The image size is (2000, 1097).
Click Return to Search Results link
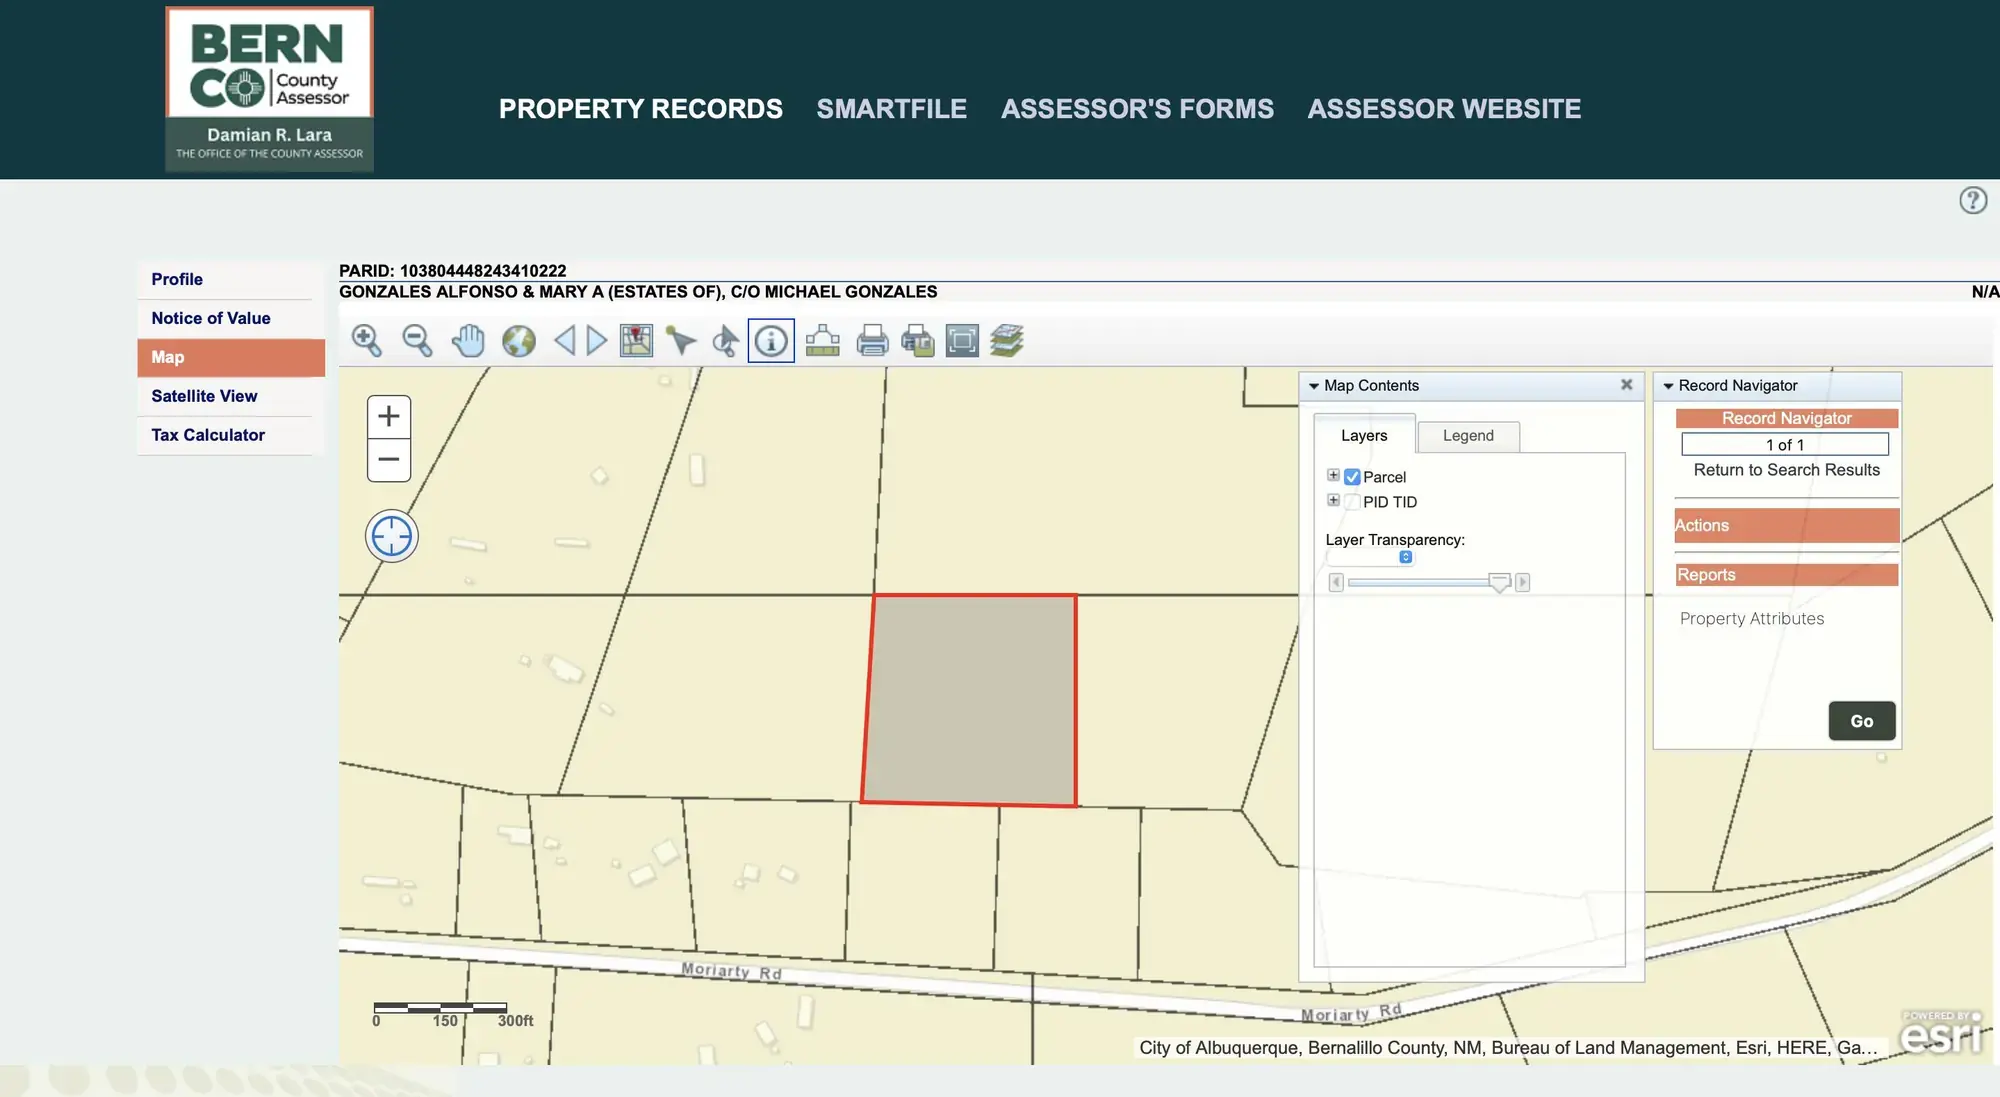(x=1786, y=470)
